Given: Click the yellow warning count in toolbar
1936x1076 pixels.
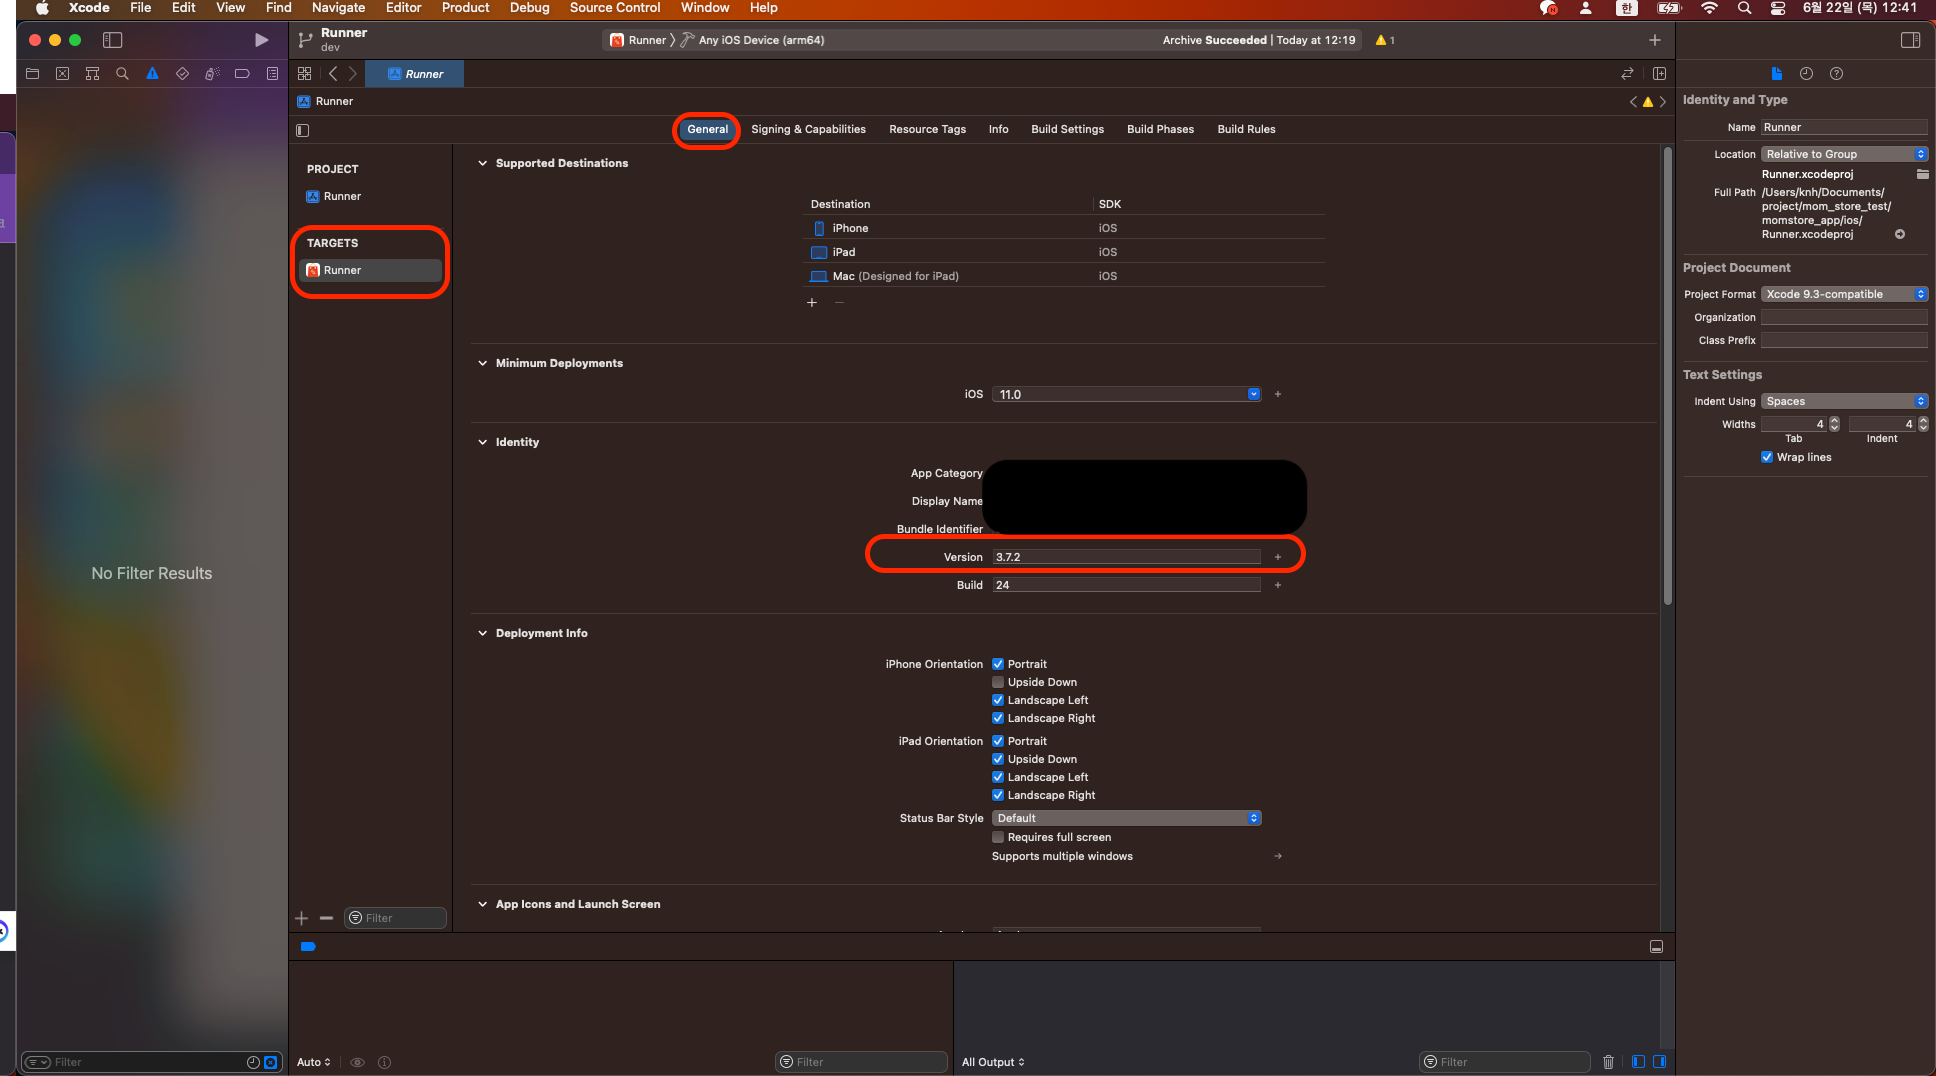Looking at the screenshot, I should click(x=1385, y=40).
